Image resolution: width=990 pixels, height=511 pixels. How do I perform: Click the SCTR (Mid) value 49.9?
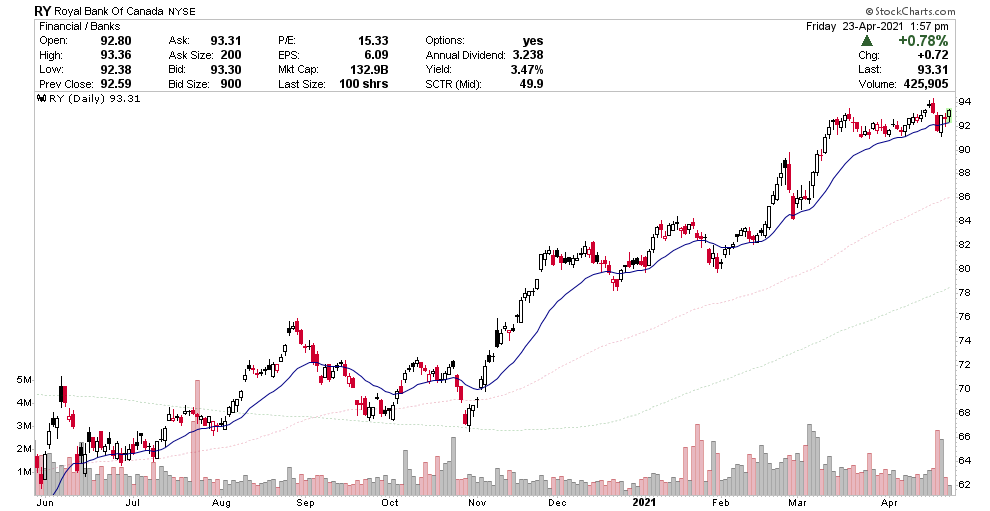point(531,84)
